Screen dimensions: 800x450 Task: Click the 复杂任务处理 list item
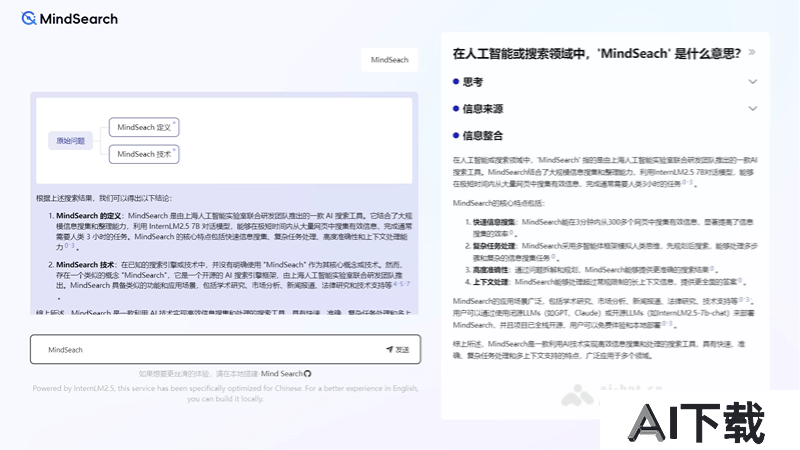(612, 252)
